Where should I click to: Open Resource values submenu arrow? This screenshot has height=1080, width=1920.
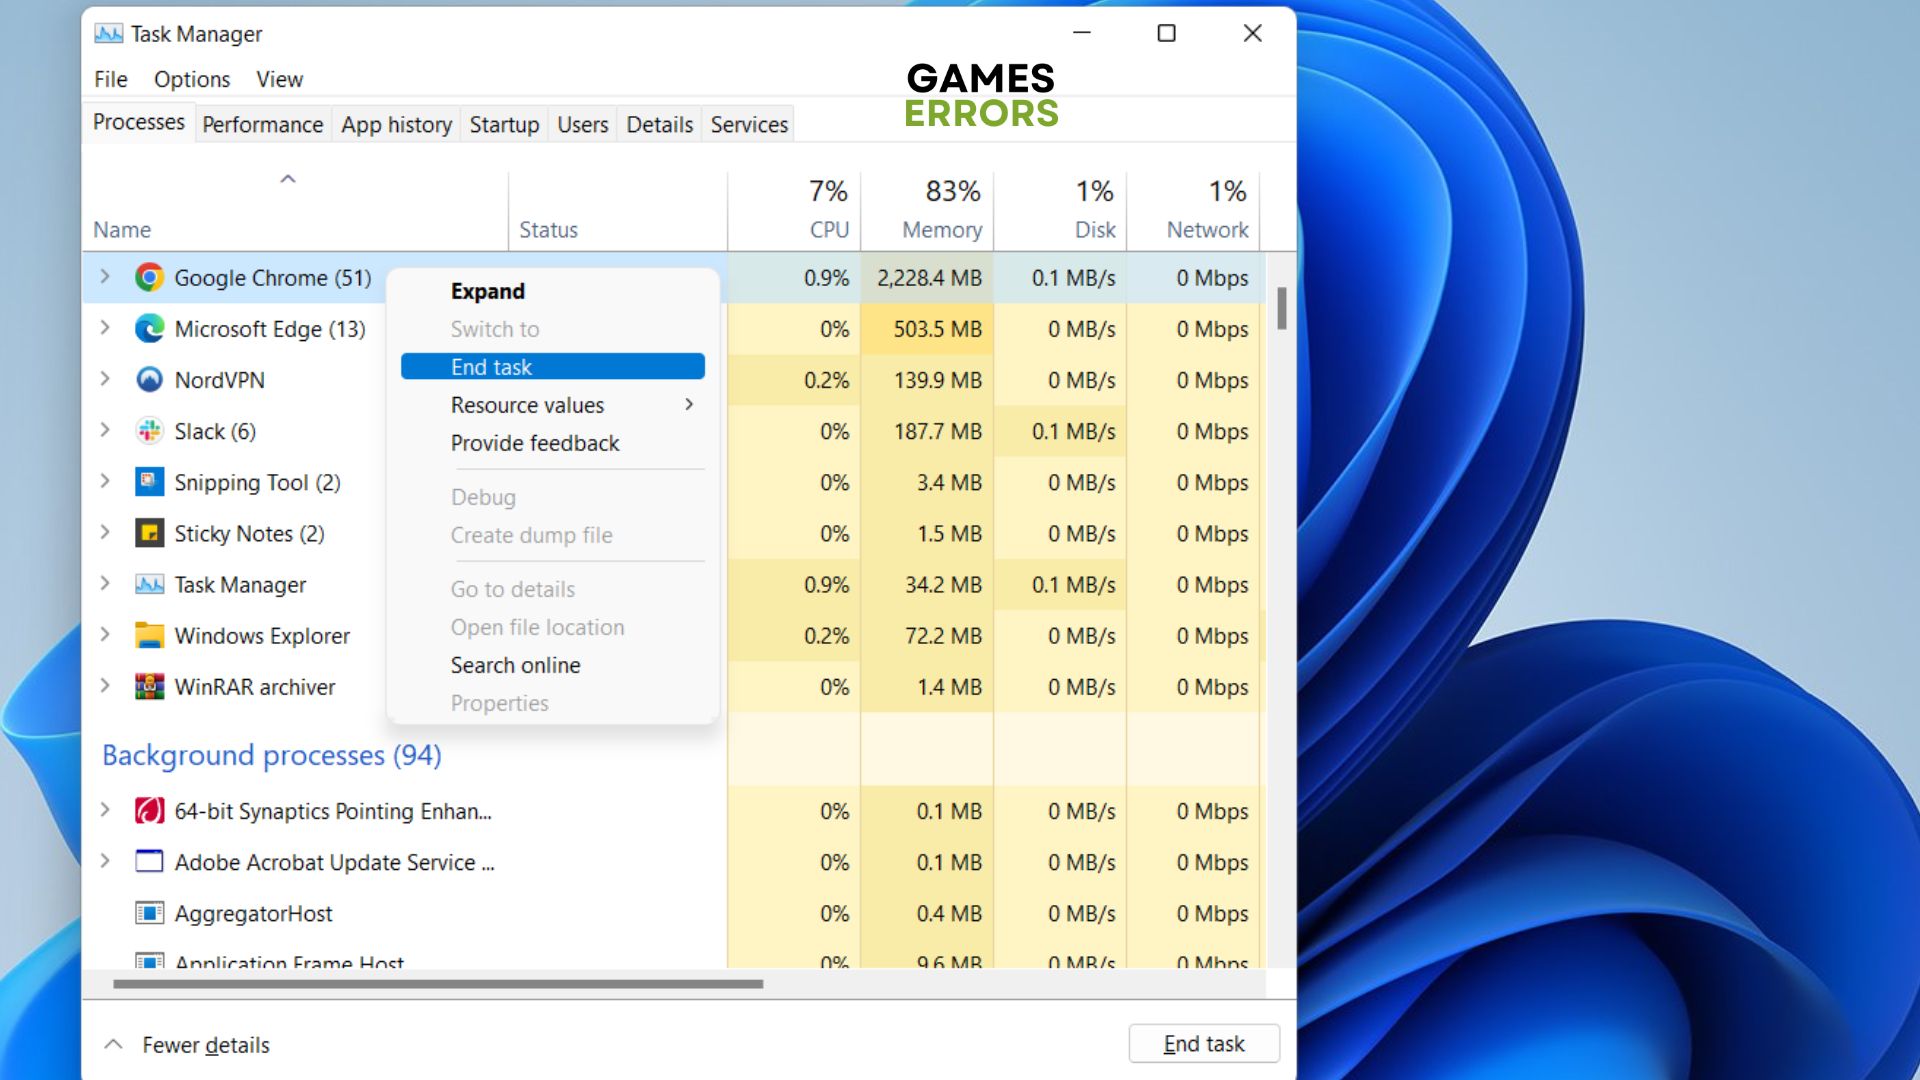pos(689,404)
